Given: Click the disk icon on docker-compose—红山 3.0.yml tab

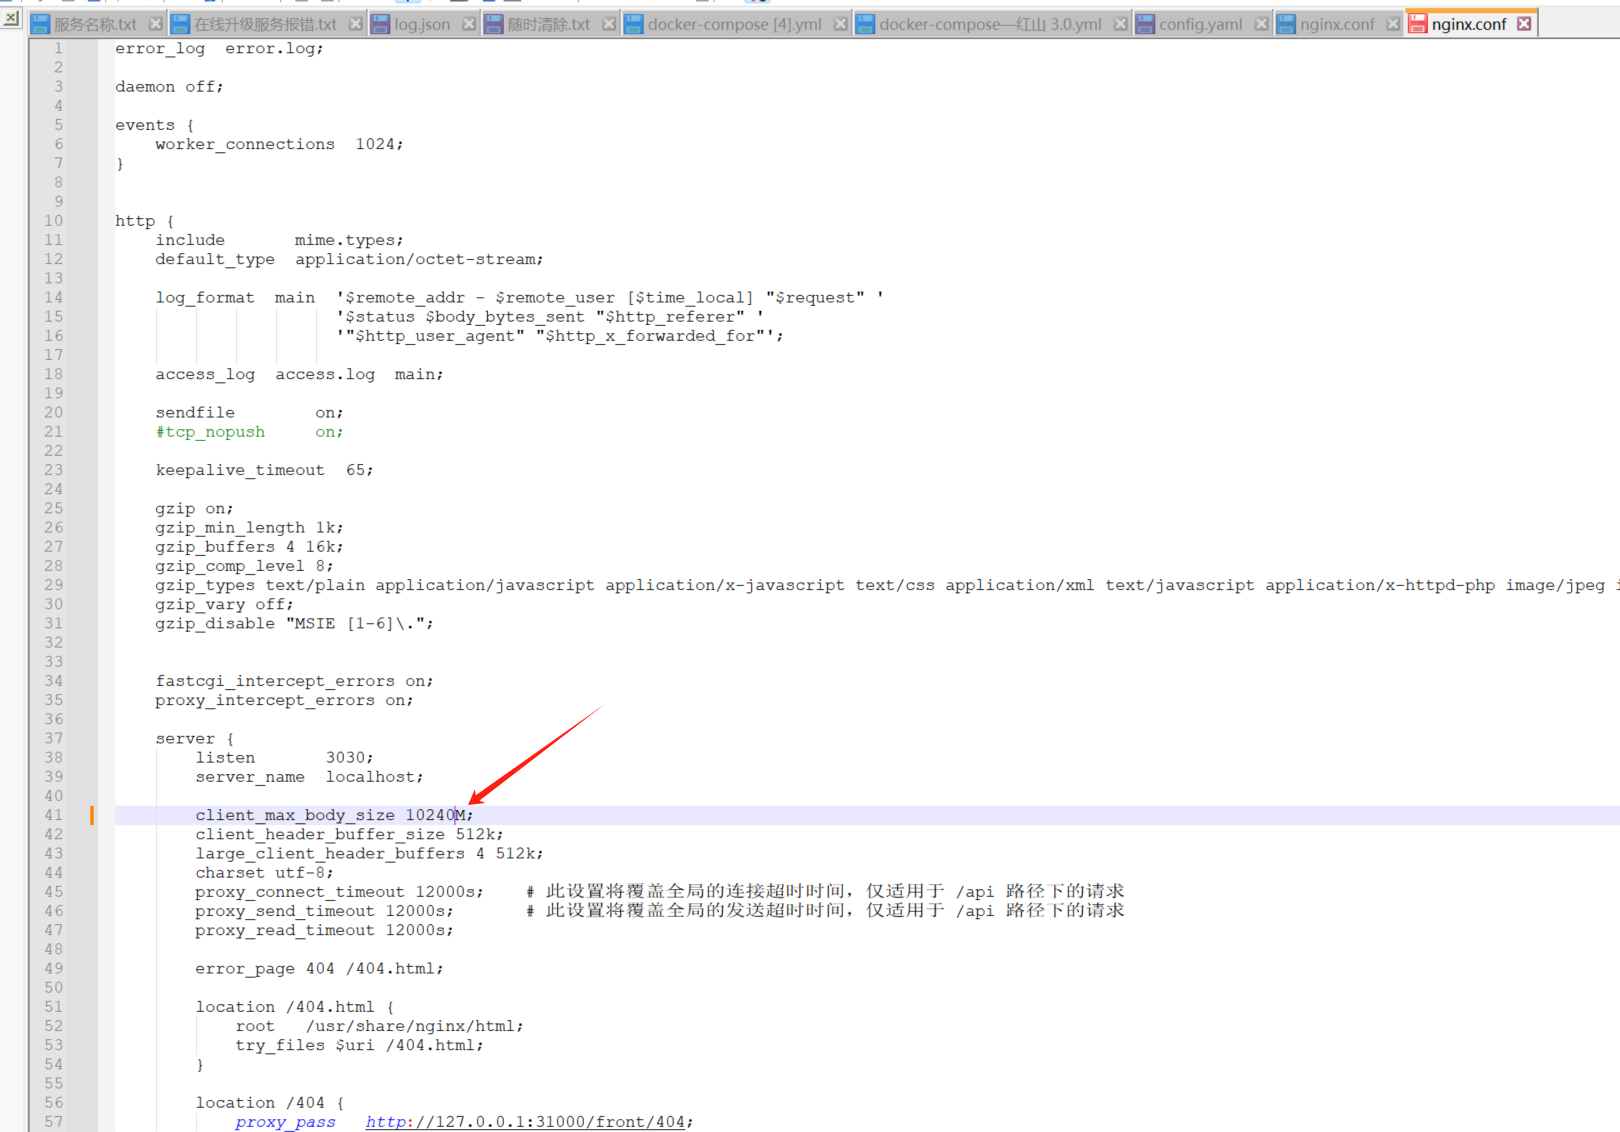Looking at the screenshot, I should point(865,24).
